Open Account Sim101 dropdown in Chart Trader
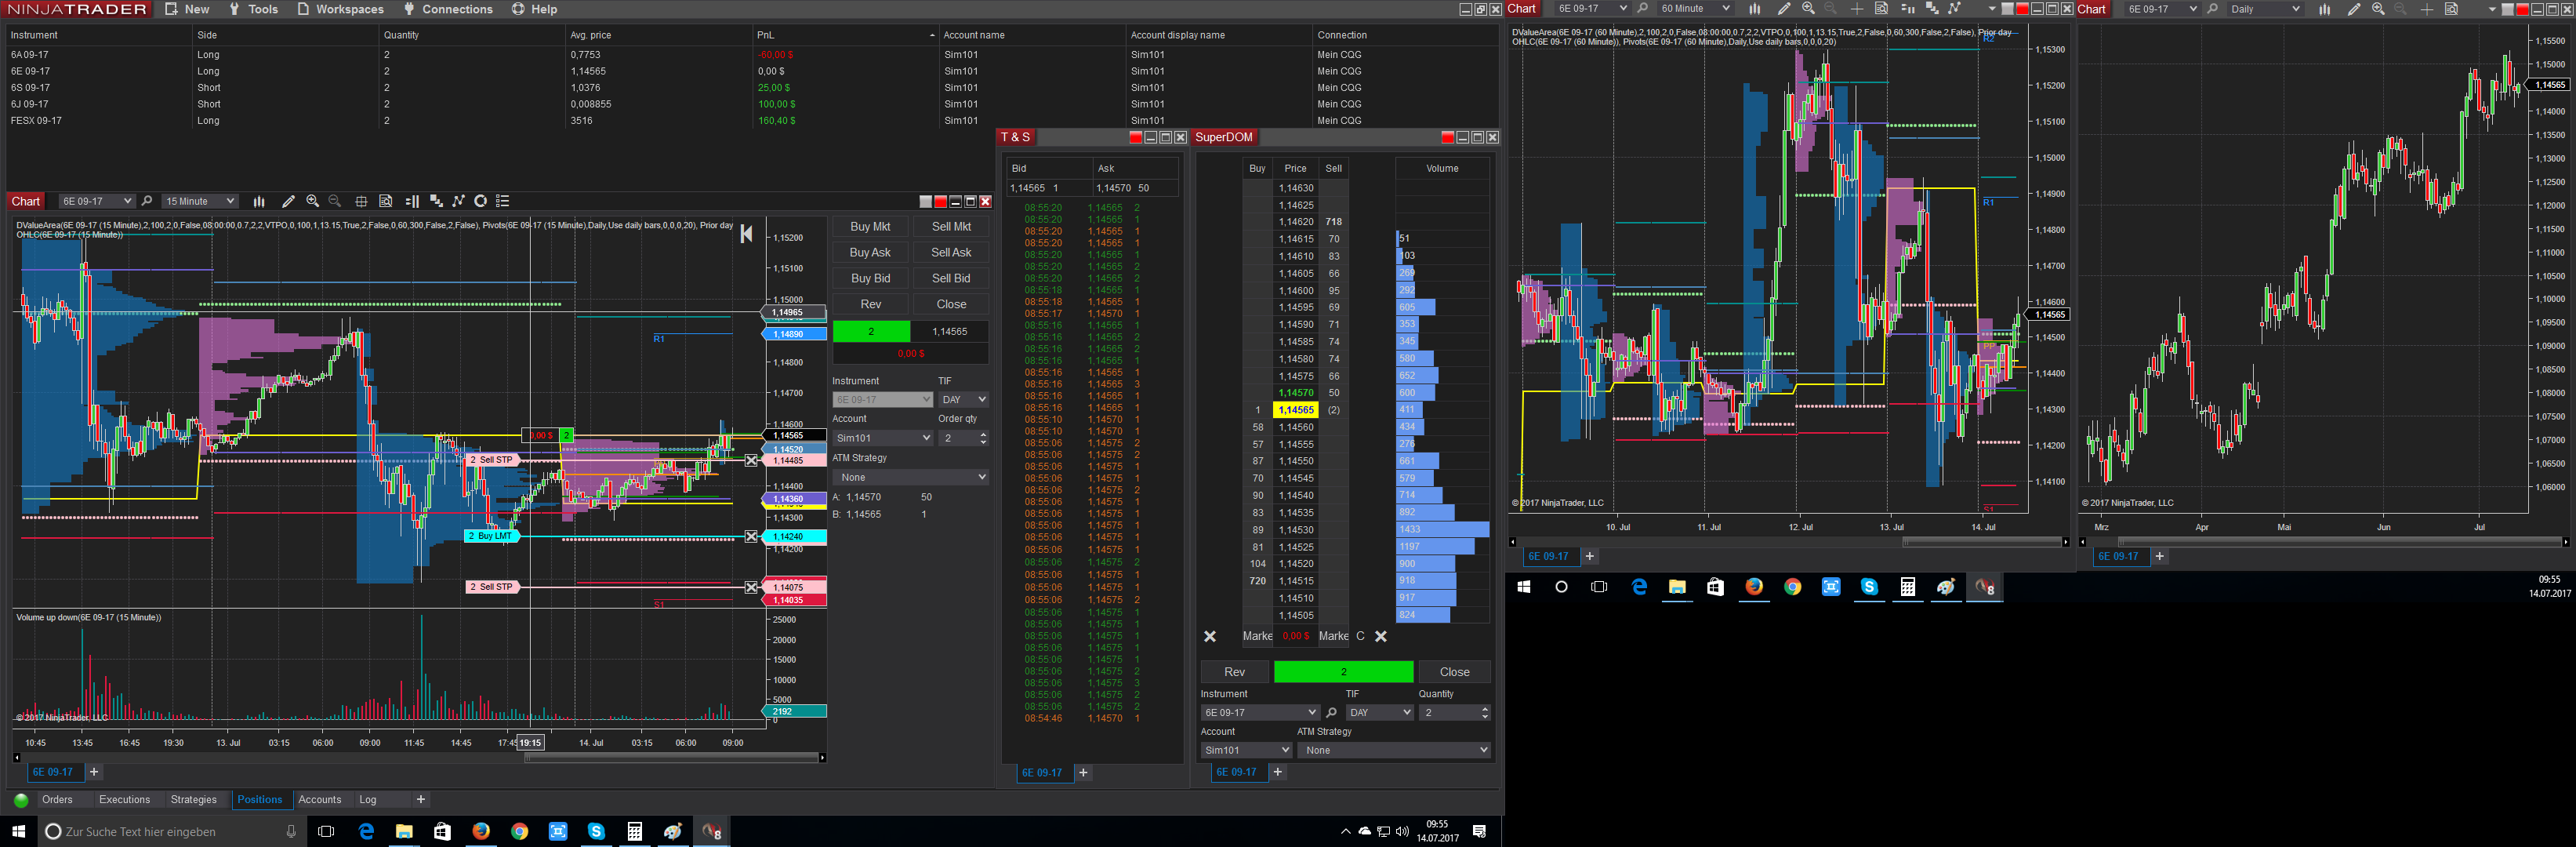The width and height of the screenshot is (2576, 847). (883, 438)
